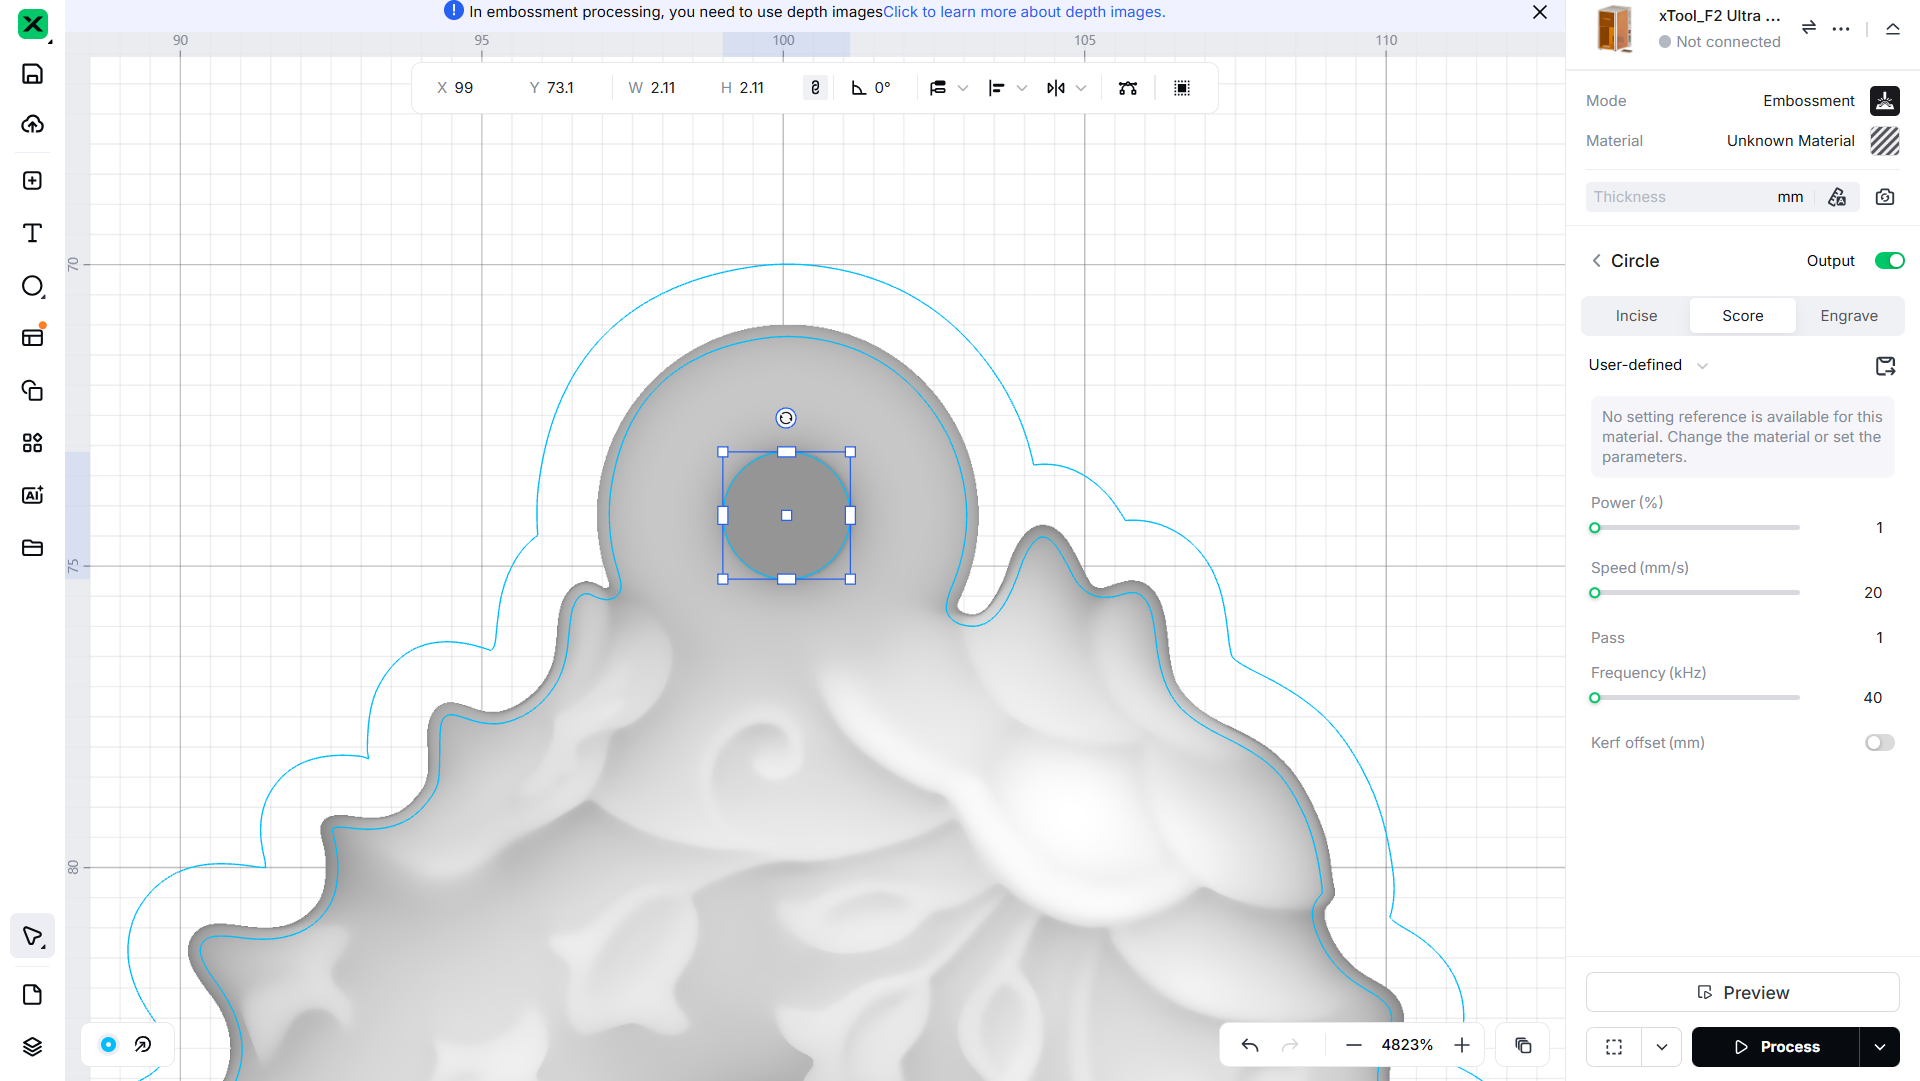Click the undo arrow
The width and height of the screenshot is (1920, 1081).
coord(1250,1045)
